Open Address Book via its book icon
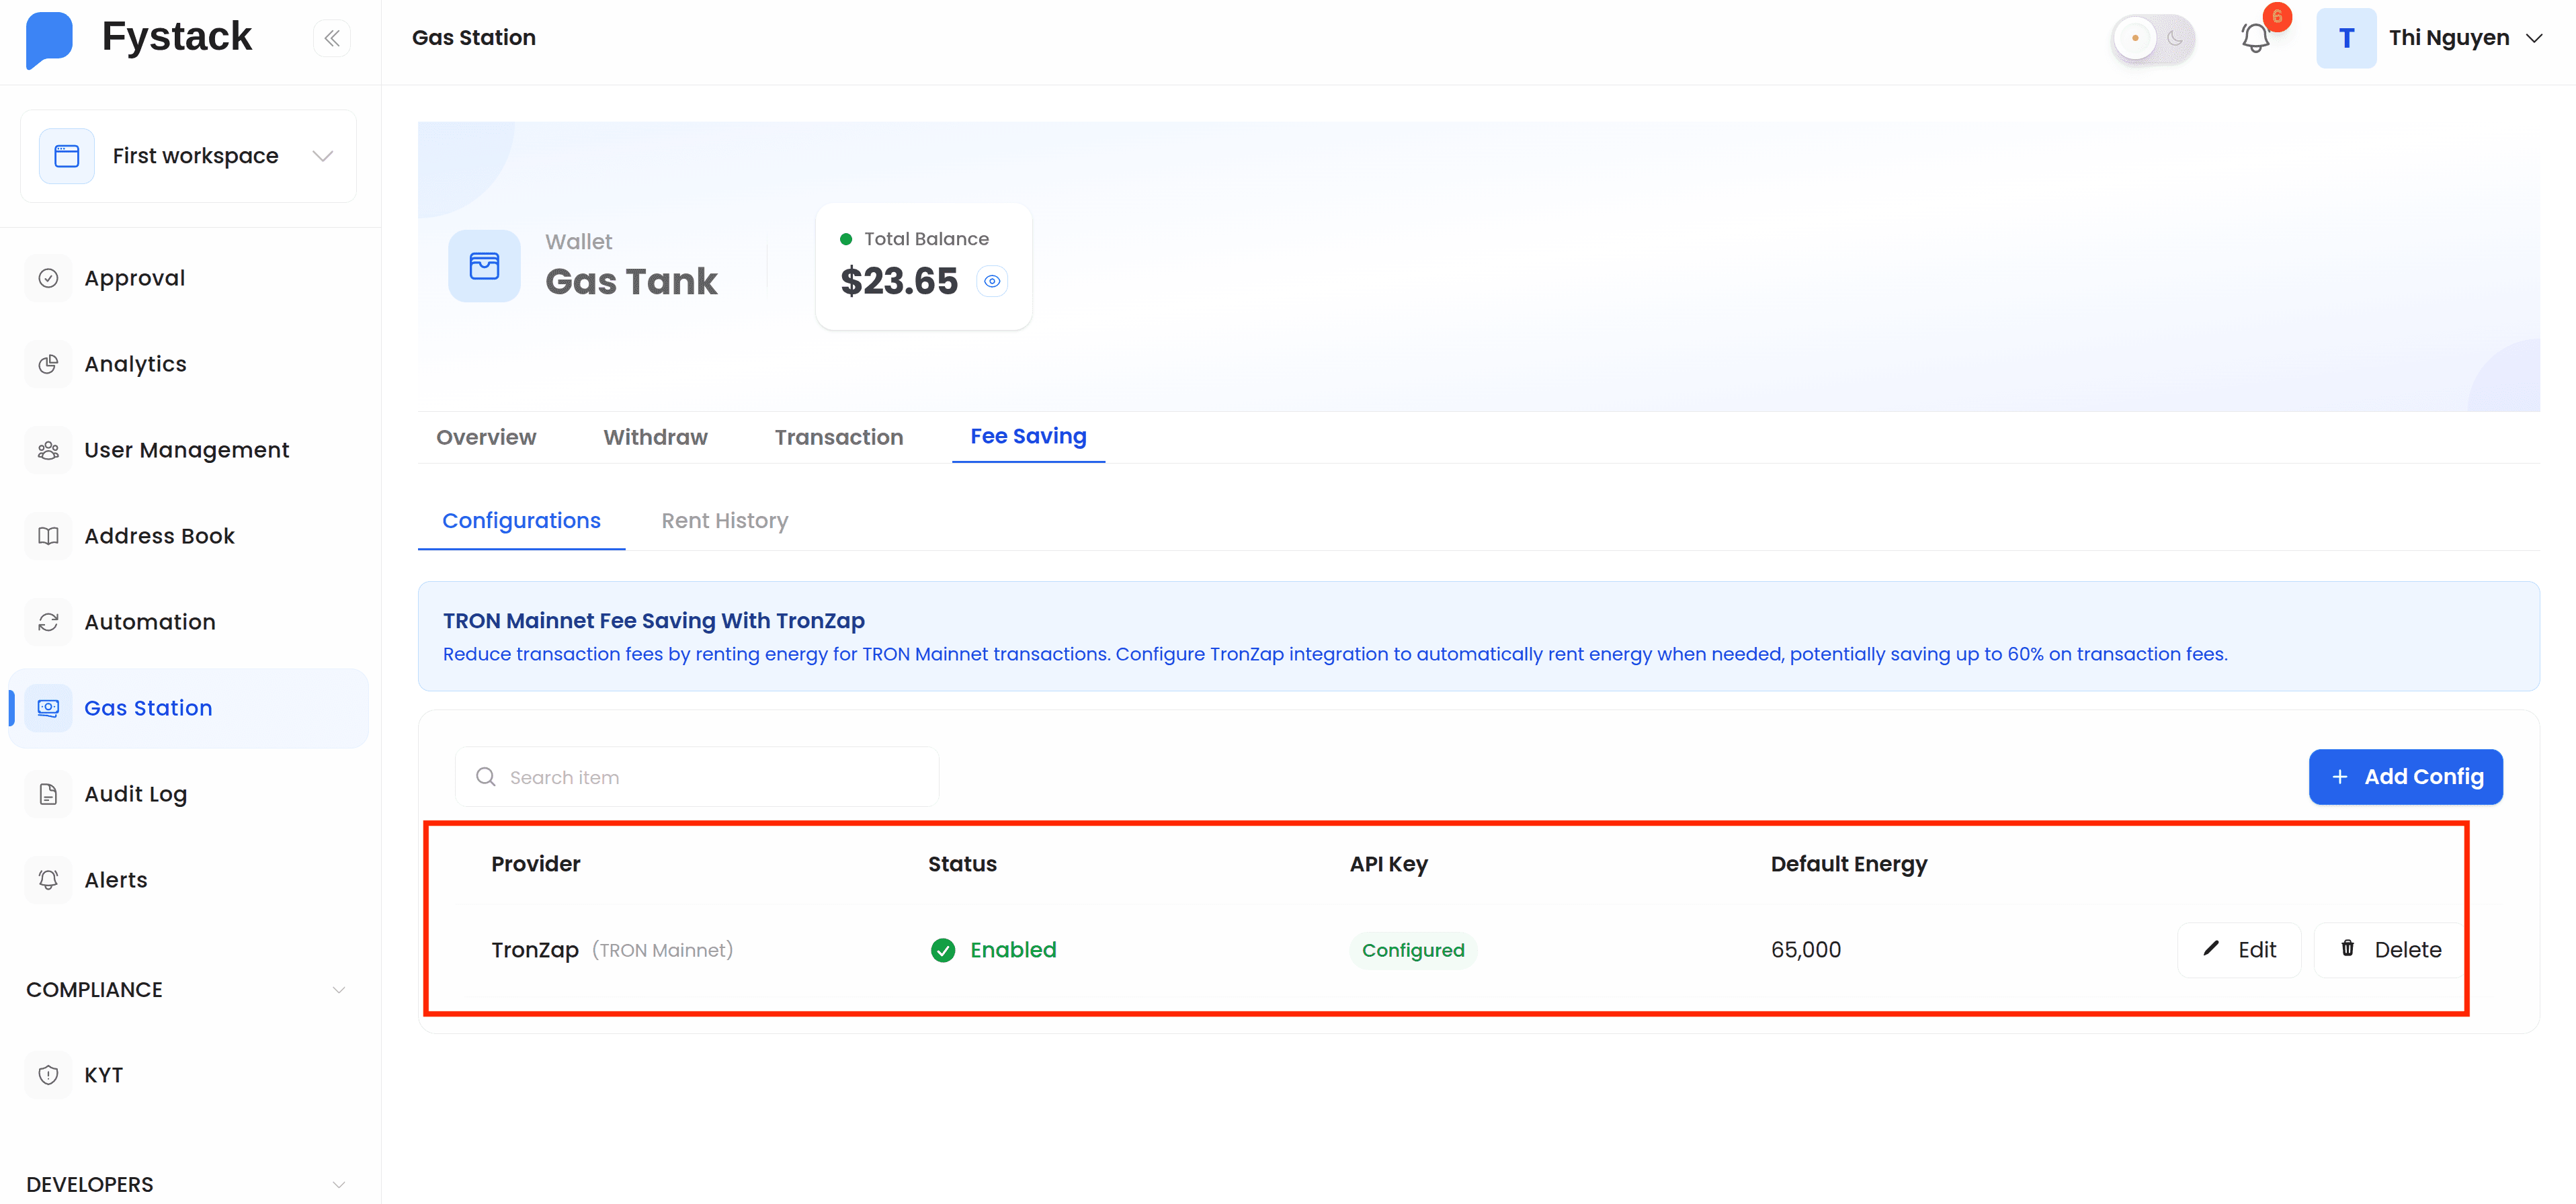 (48, 535)
